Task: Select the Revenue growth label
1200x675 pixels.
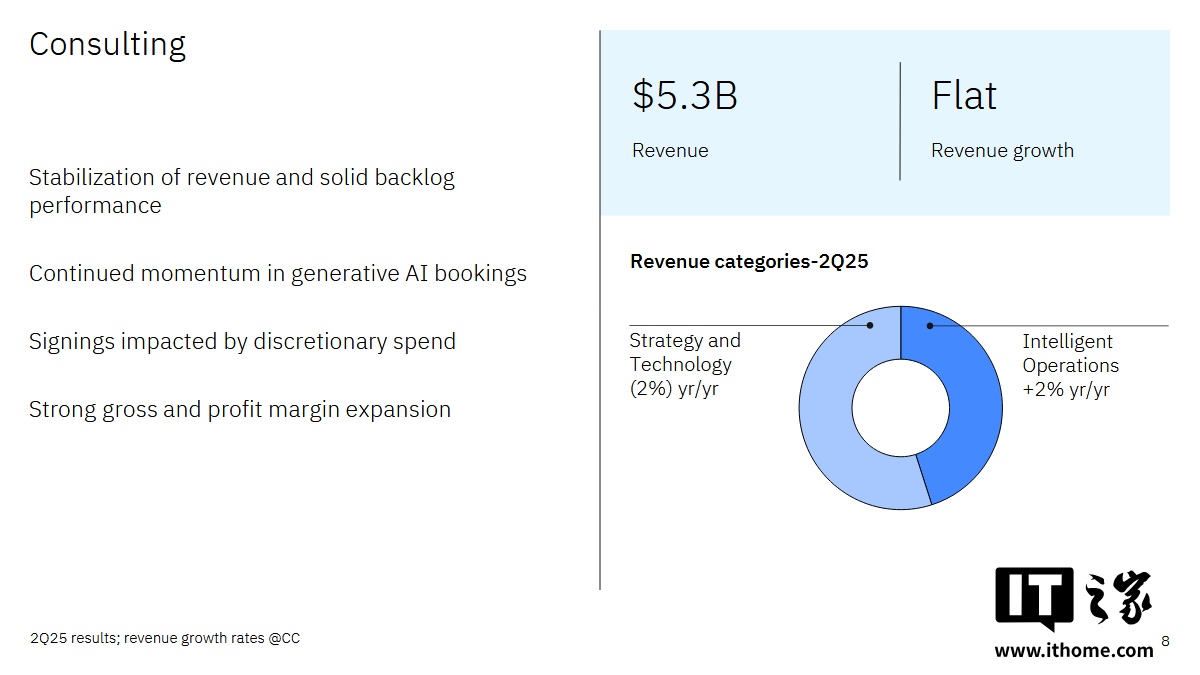Action: point(1002,151)
